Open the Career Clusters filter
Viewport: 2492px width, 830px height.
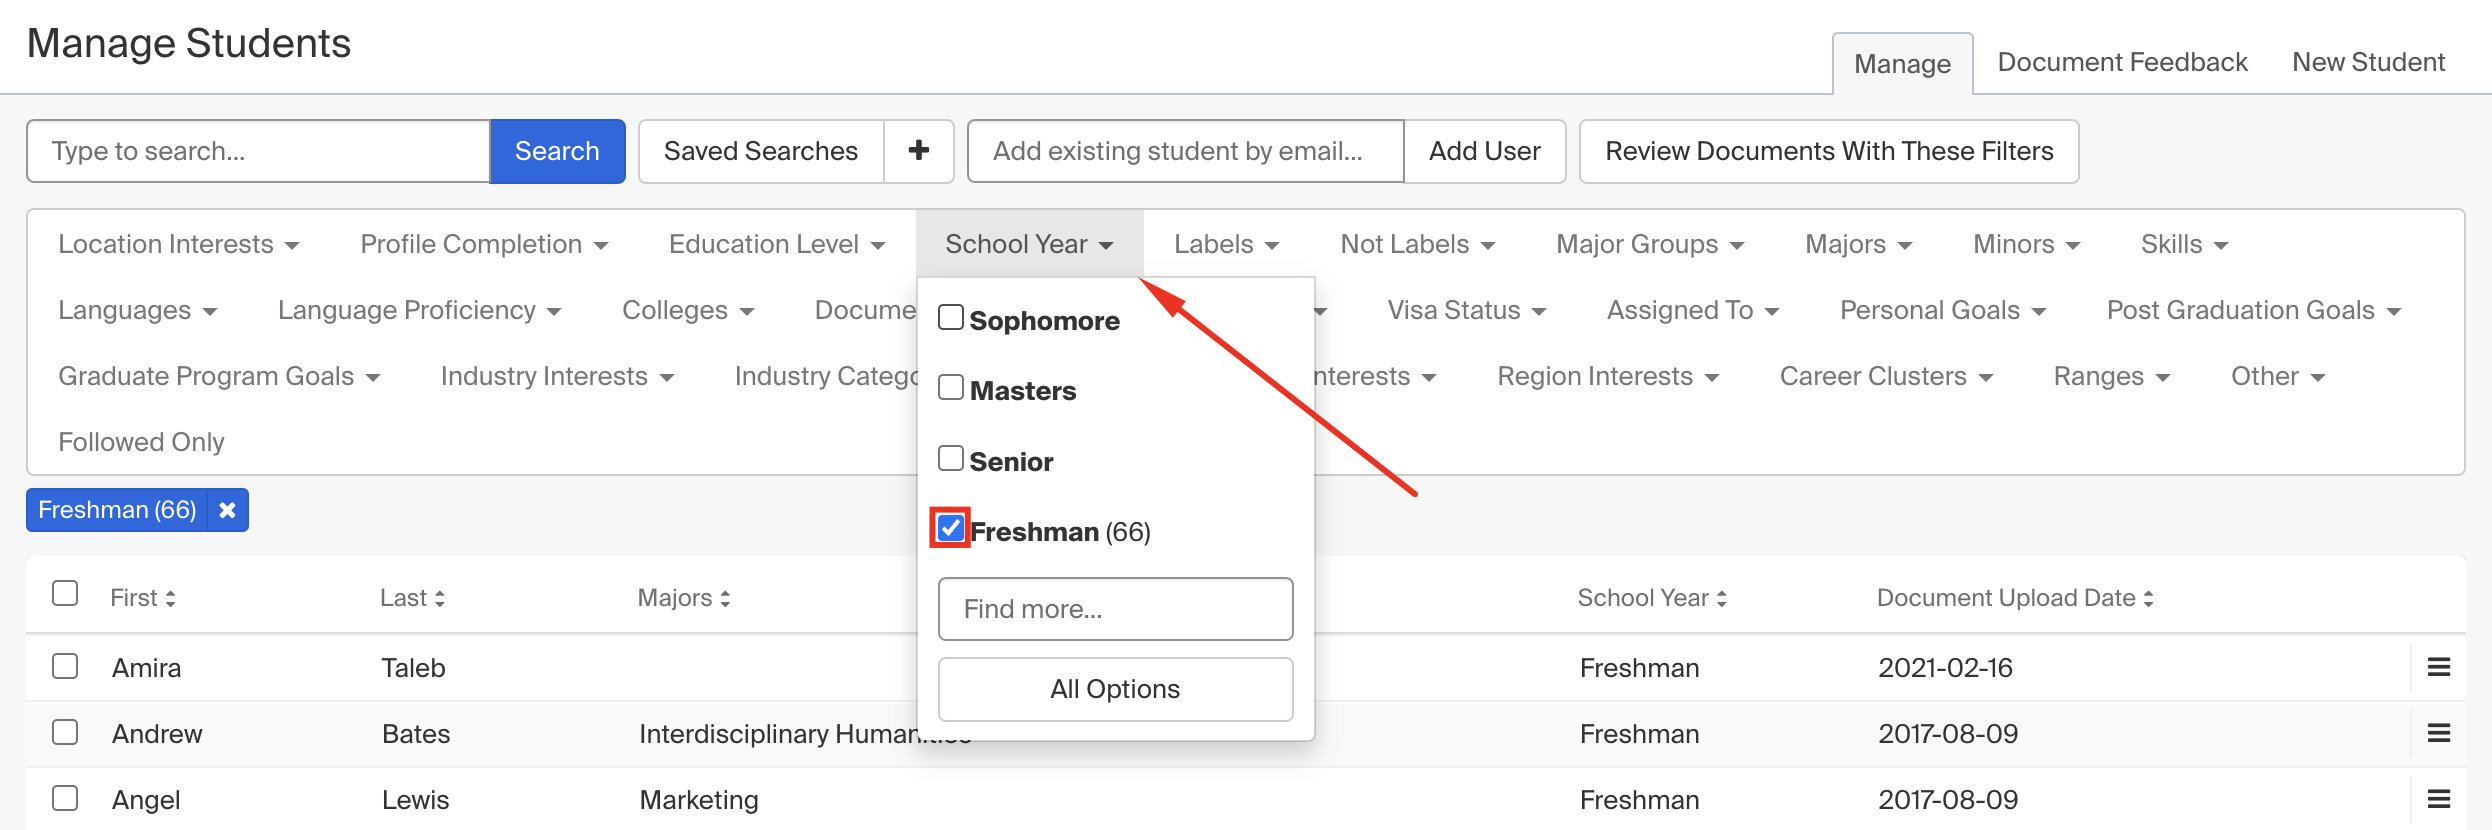point(1887,376)
